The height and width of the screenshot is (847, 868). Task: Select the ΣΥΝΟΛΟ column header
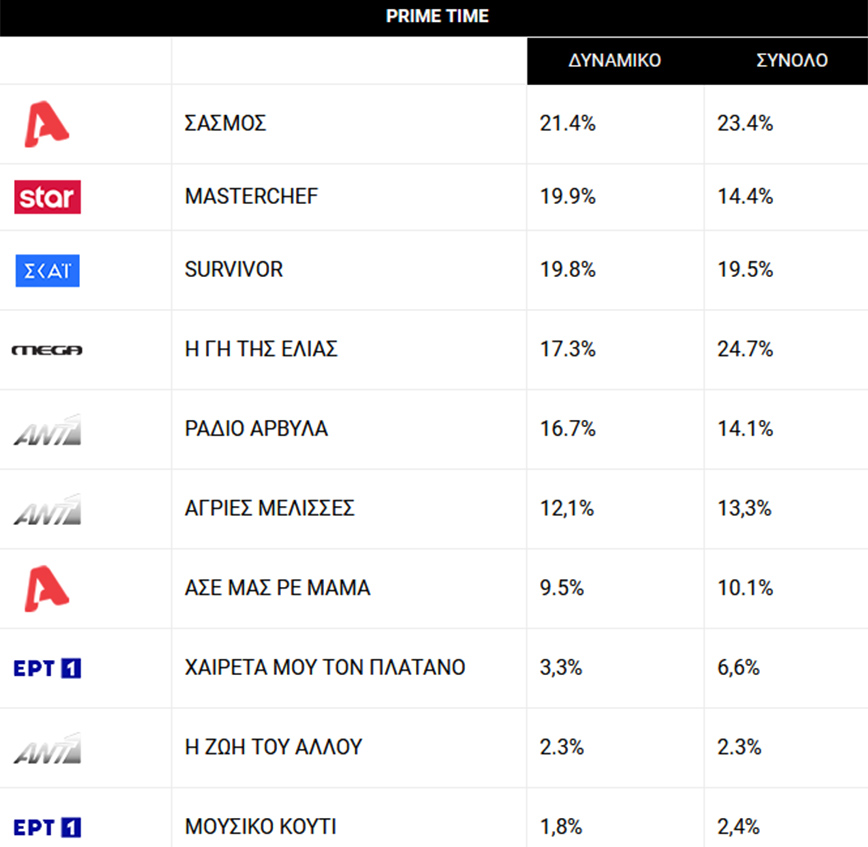(x=792, y=60)
